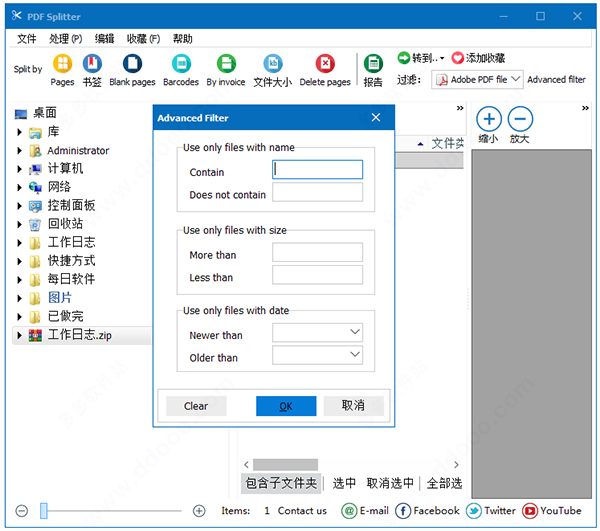Click the 回收站 recycle bin icon
This screenshot has height=531, width=600.
pyautogui.click(x=35, y=225)
